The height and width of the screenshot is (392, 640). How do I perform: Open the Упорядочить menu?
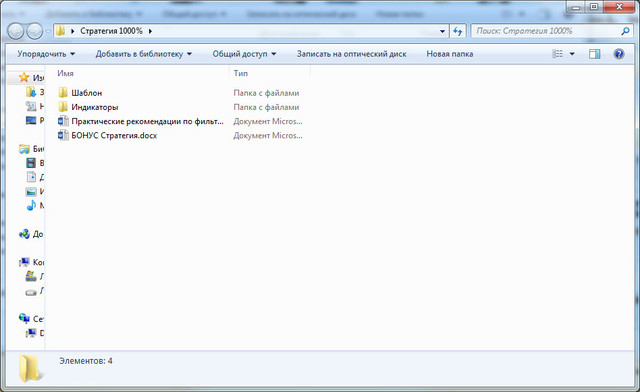point(46,54)
